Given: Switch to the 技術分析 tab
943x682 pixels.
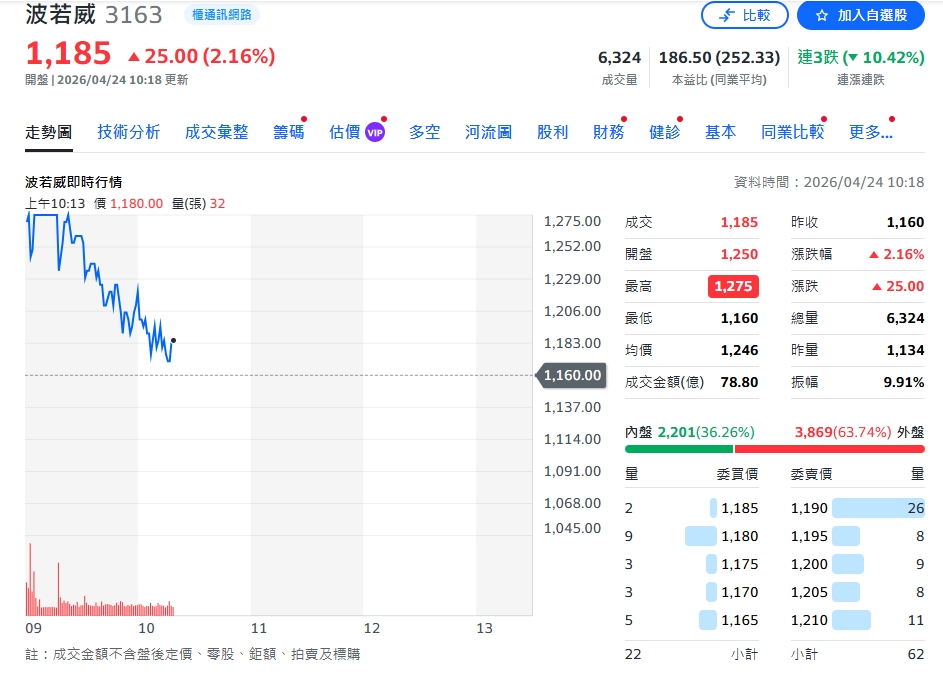Looking at the screenshot, I should click(x=129, y=132).
